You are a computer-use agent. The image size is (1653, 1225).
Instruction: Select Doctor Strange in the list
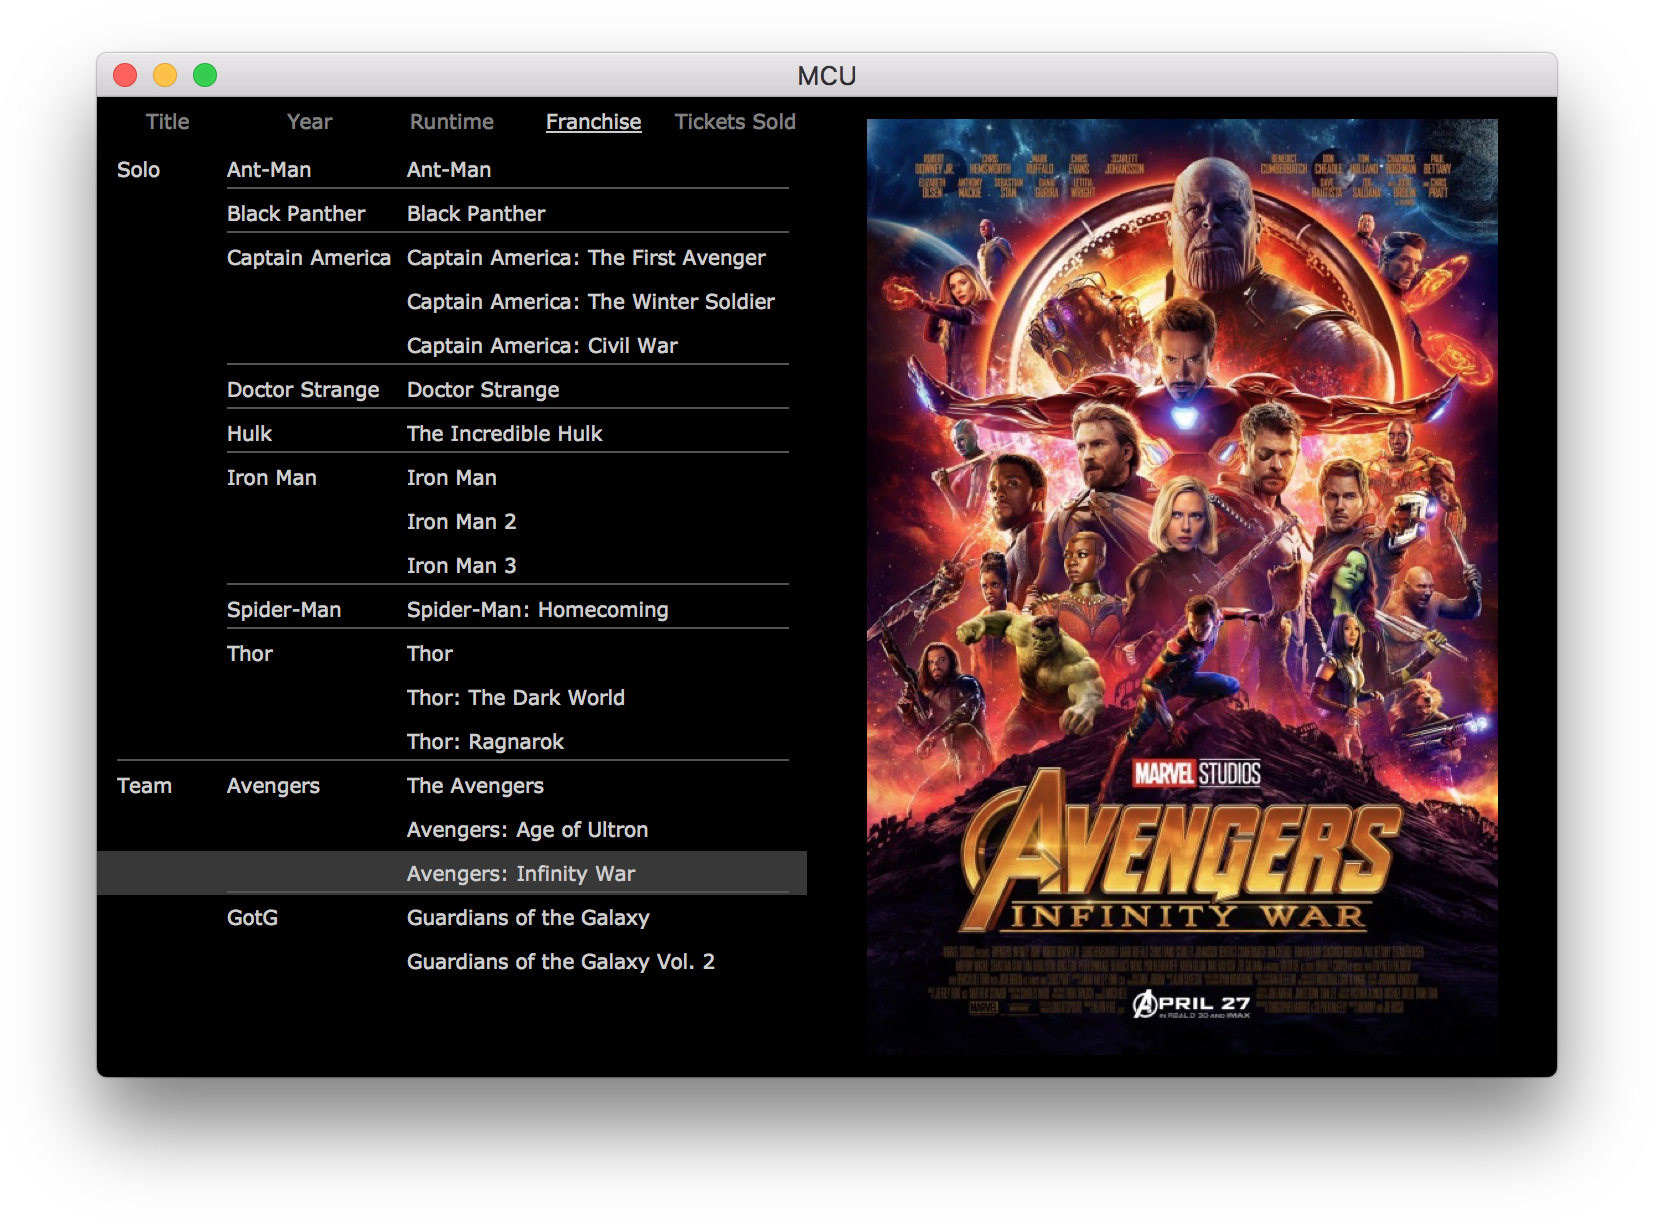(x=483, y=389)
